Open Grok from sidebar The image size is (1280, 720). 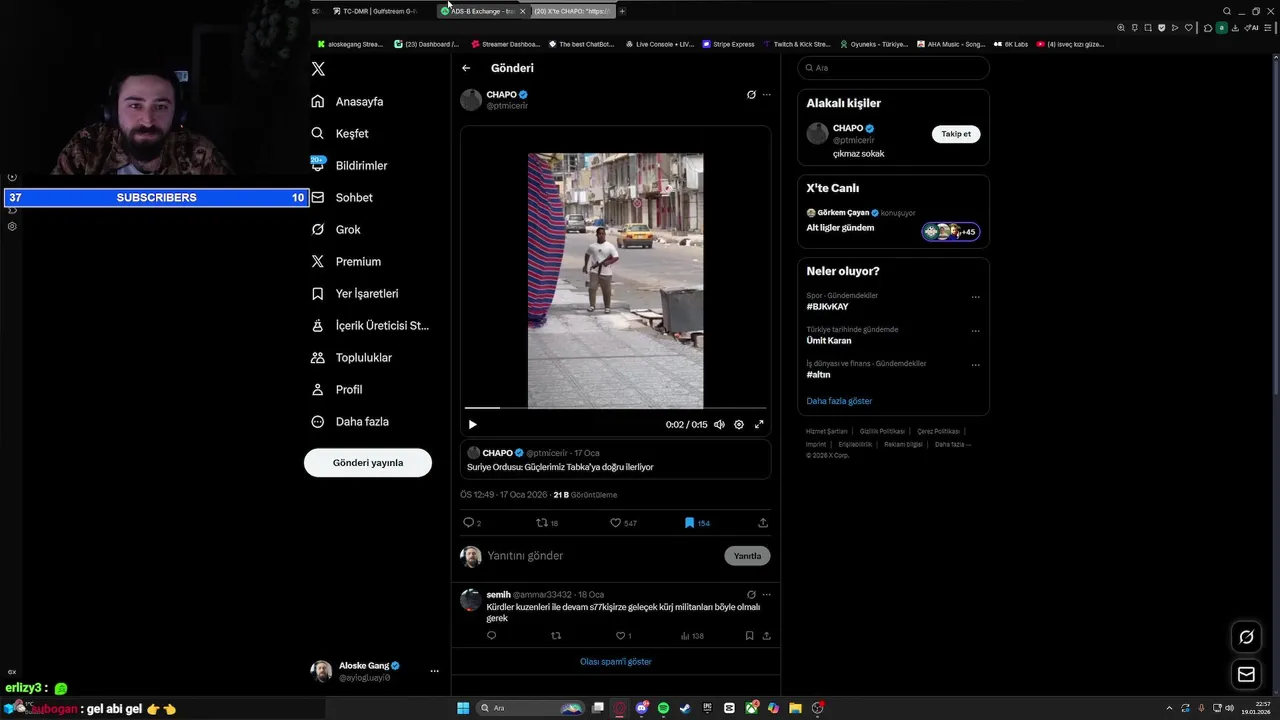pos(336,229)
